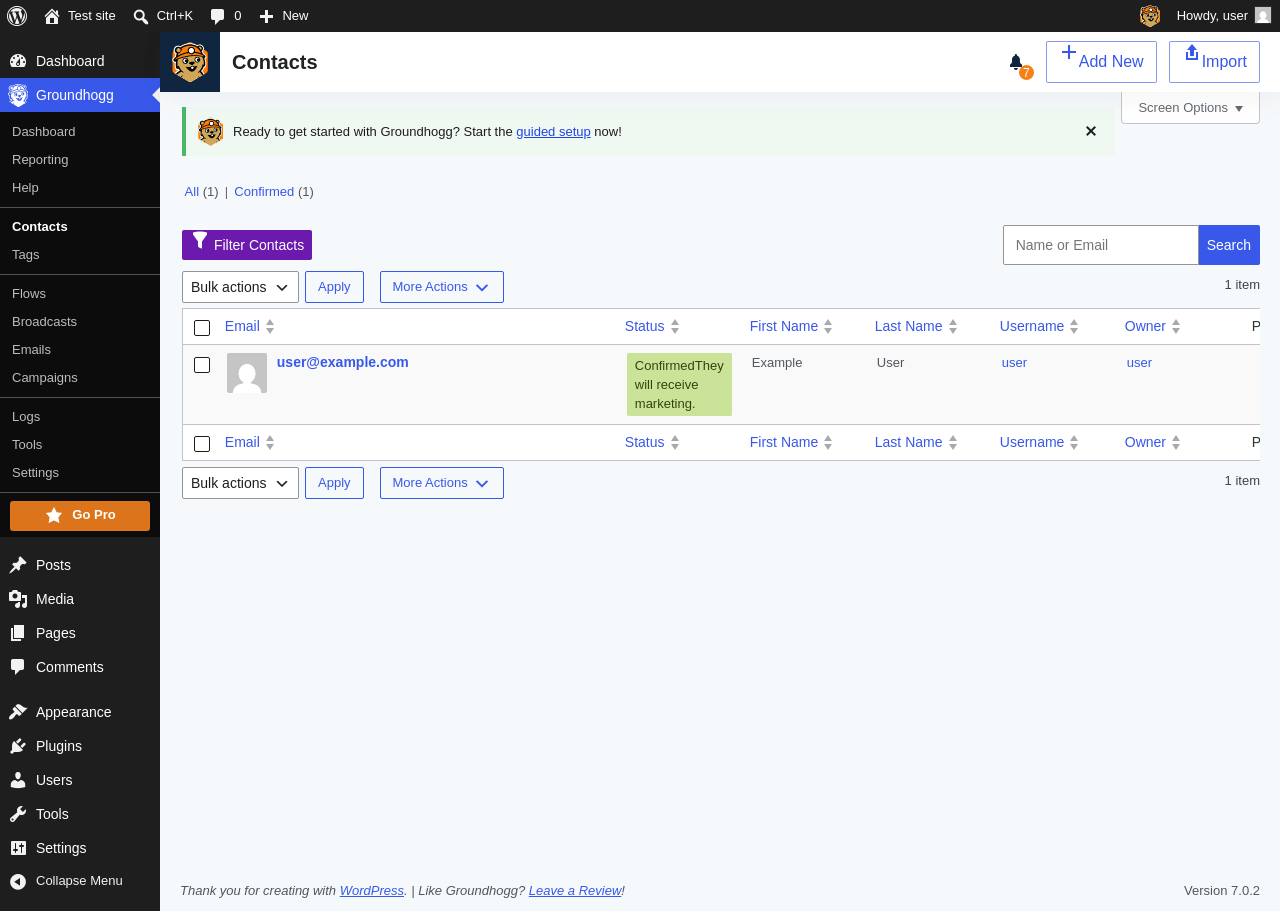
Task: Open Howdy, user avatar menu
Action: (x=1223, y=15)
